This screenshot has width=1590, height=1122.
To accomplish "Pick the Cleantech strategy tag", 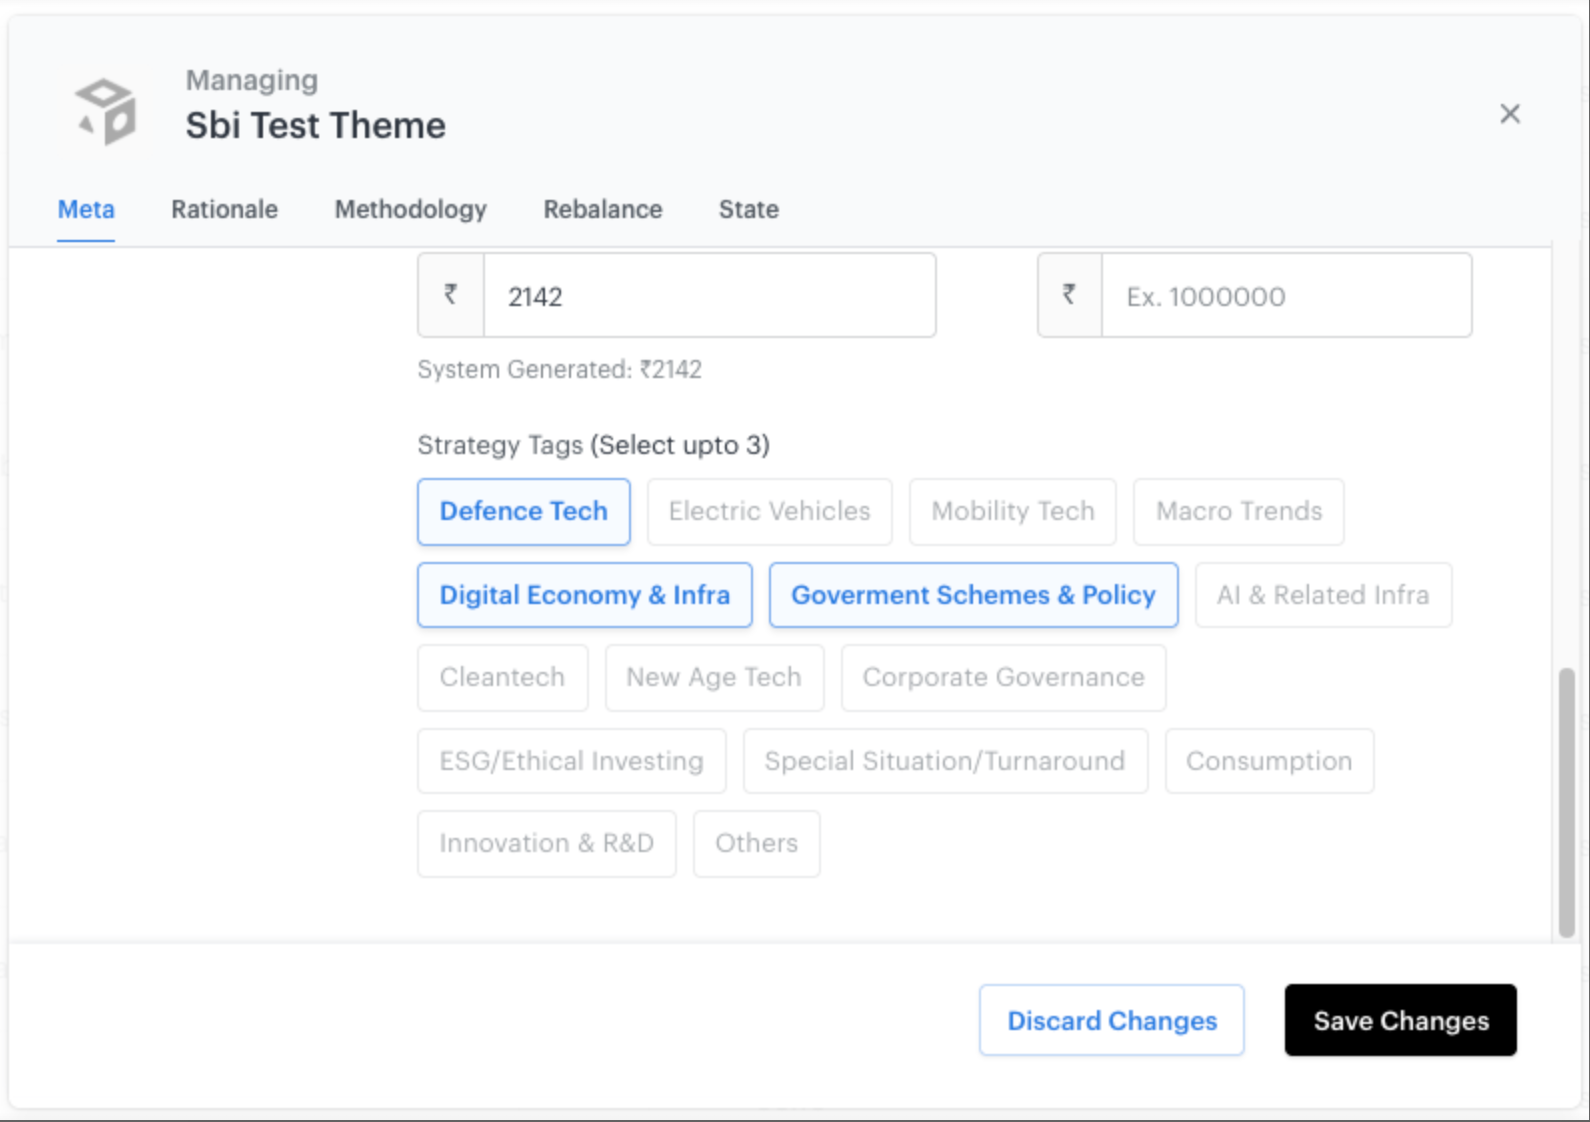I will pos(502,678).
